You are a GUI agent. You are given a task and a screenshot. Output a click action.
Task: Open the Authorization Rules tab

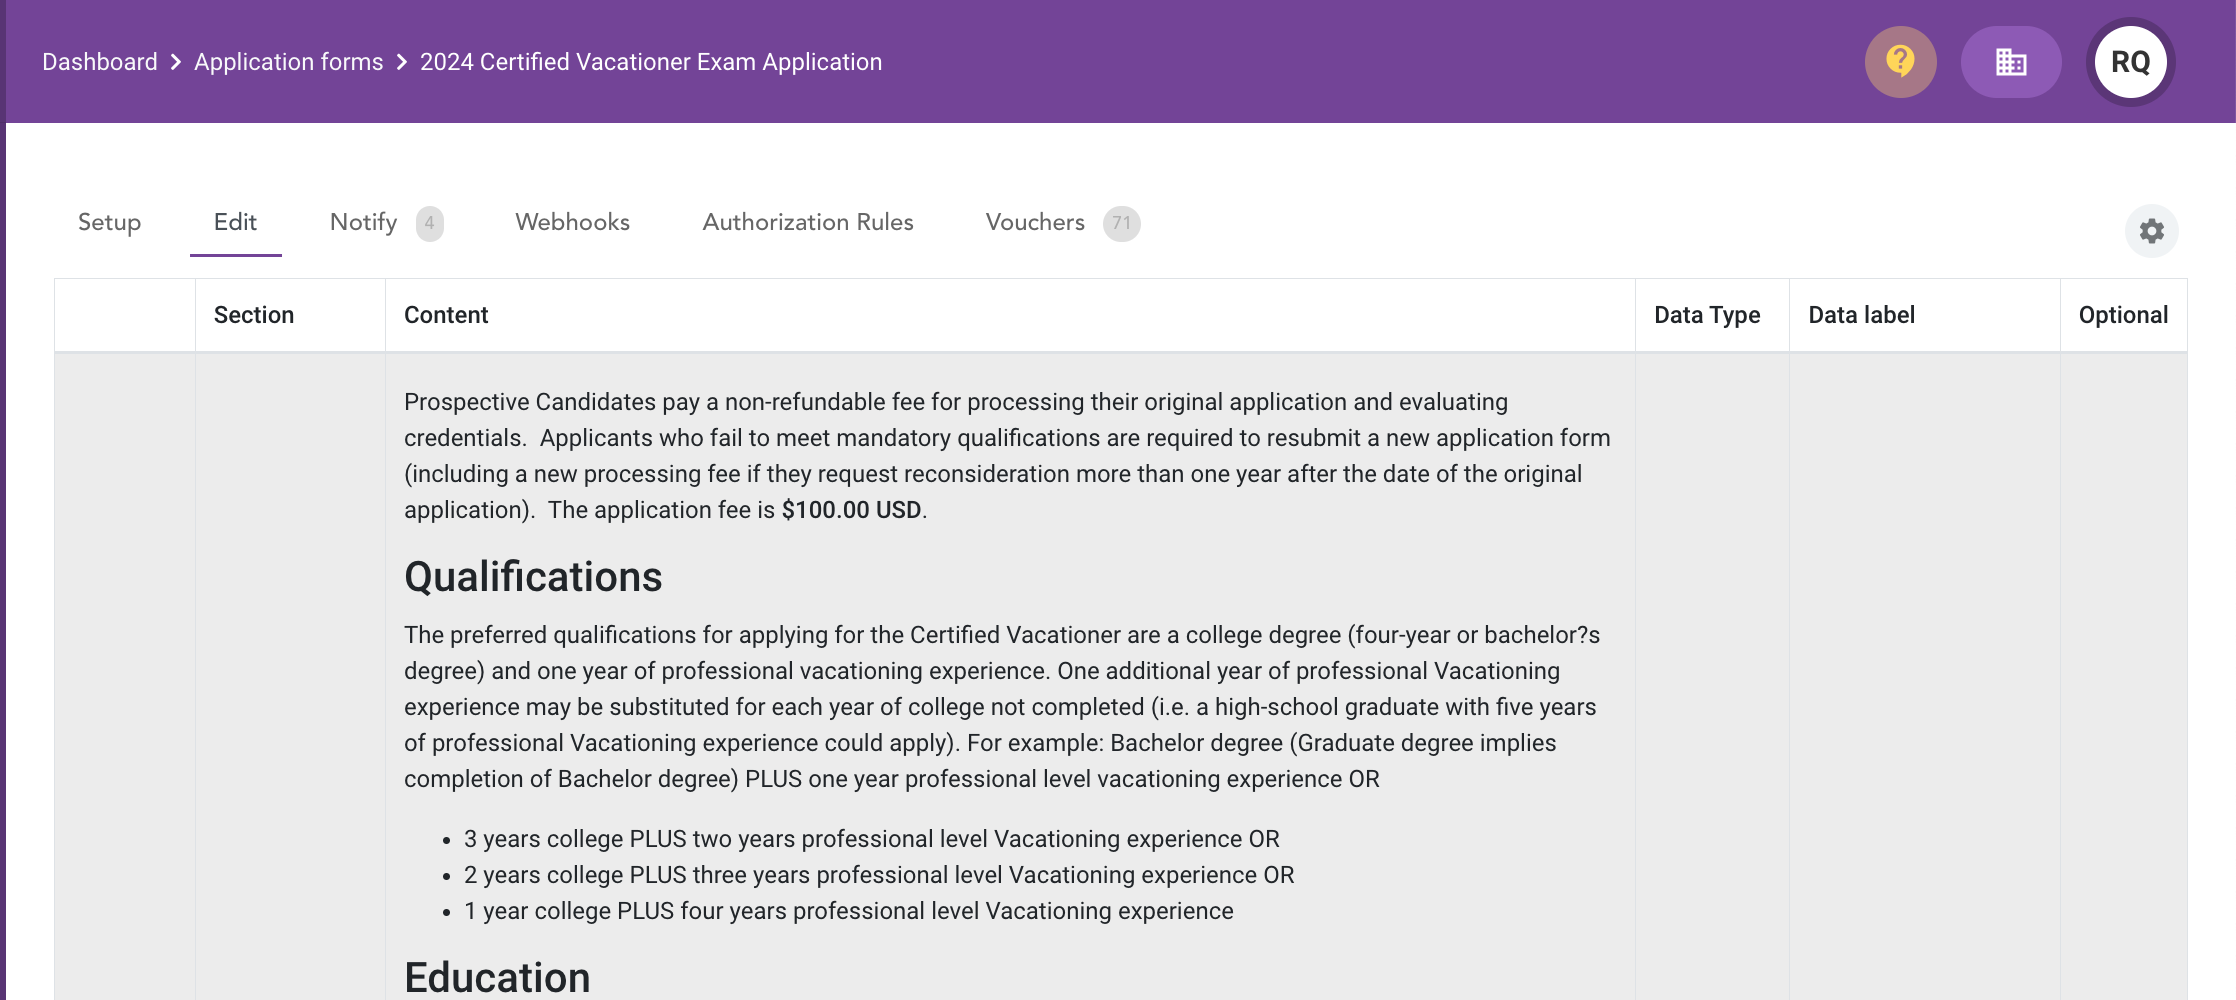point(808,222)
